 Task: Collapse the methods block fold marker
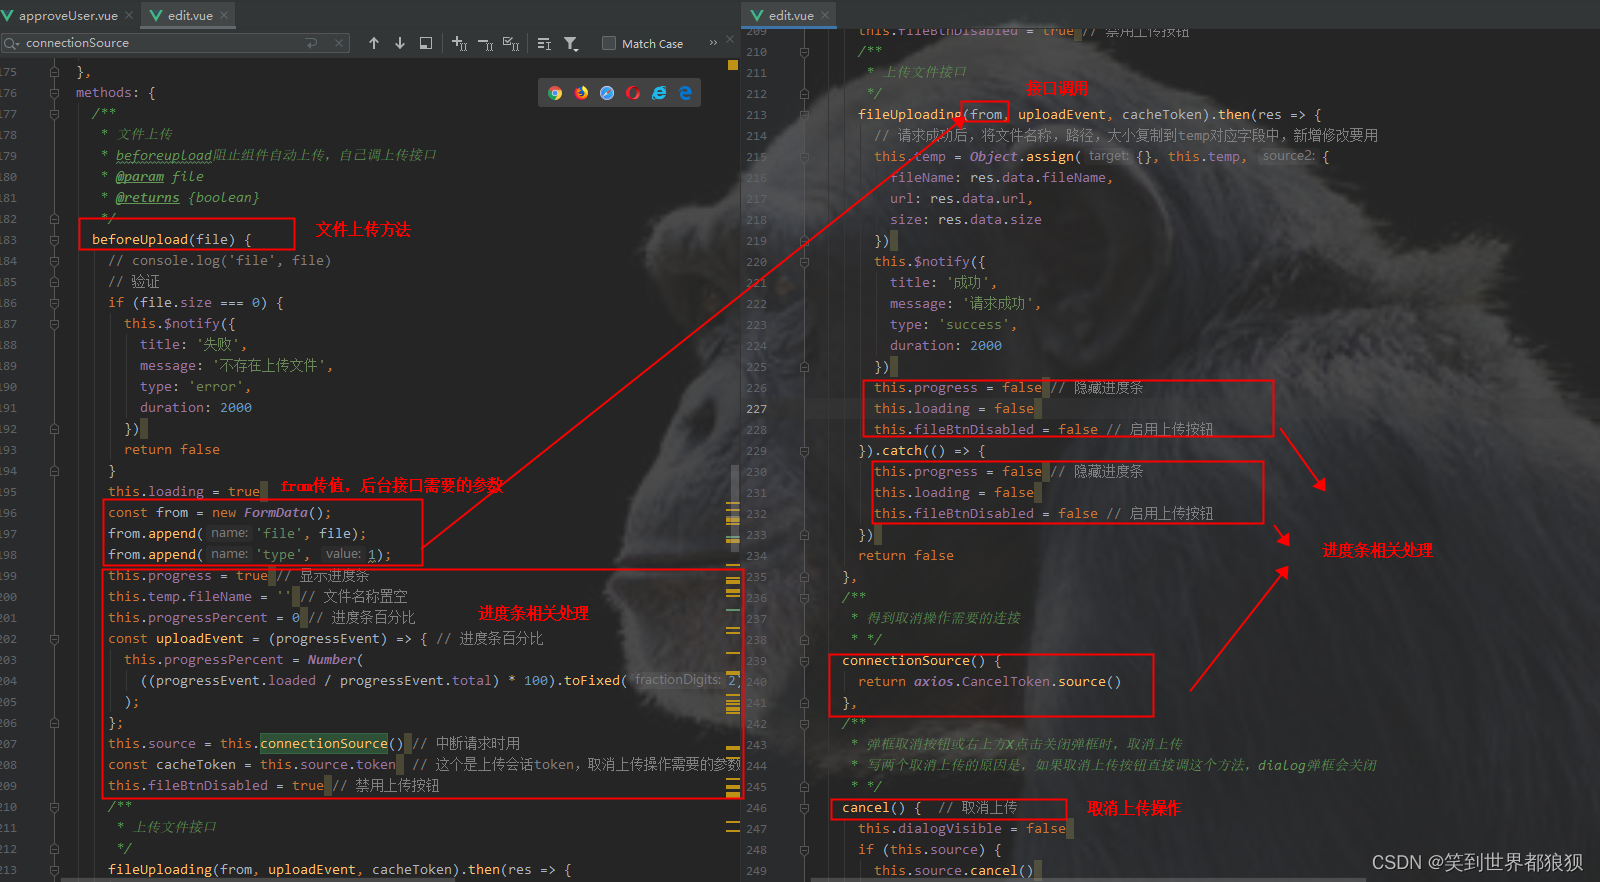click(54, 93)
